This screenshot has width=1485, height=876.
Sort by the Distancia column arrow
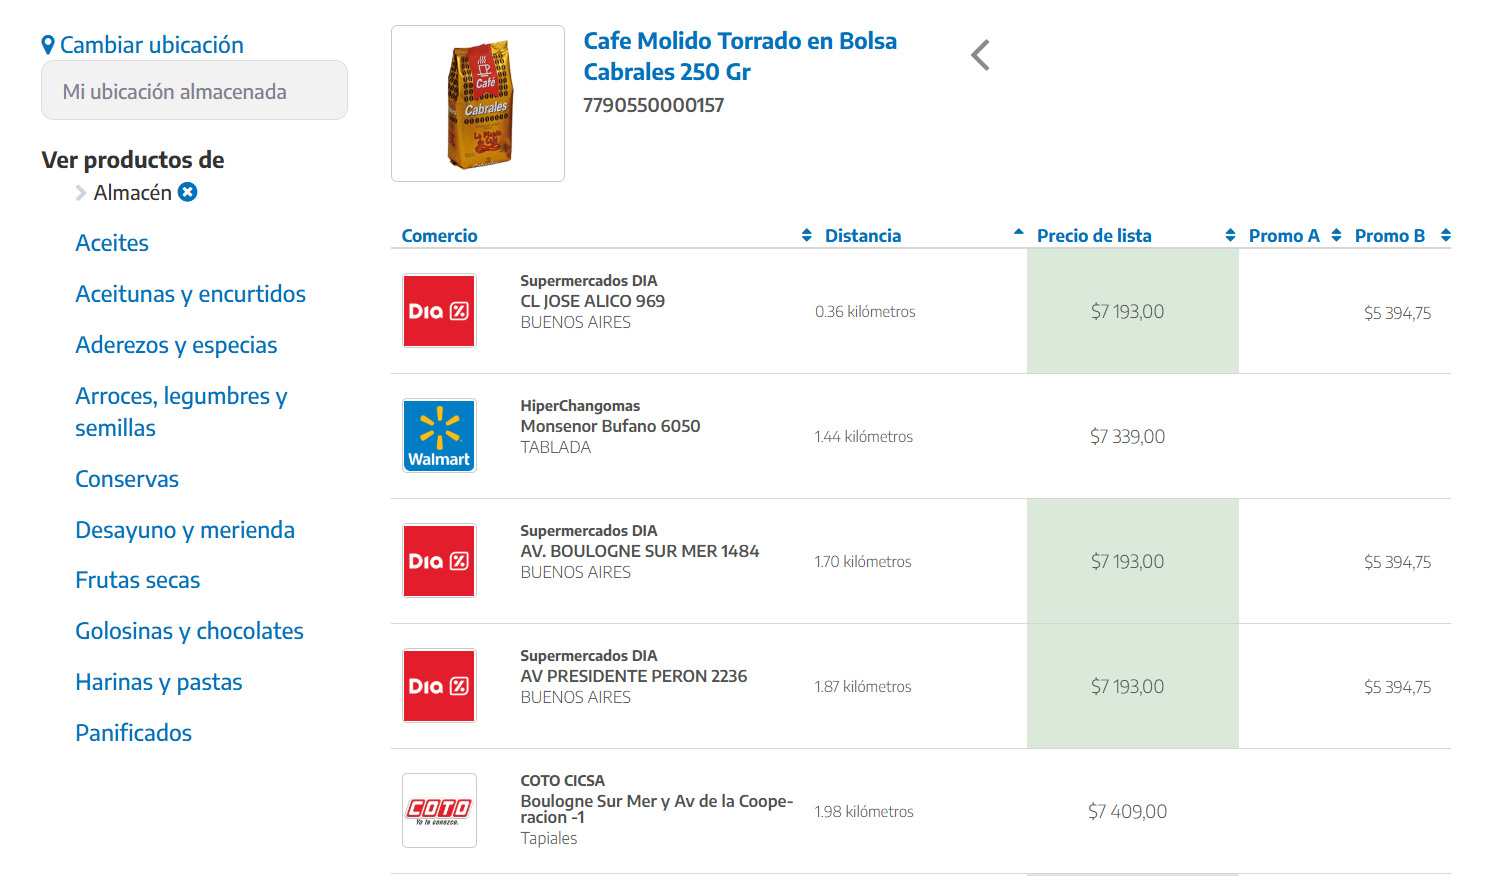[x=1018, y=232]
